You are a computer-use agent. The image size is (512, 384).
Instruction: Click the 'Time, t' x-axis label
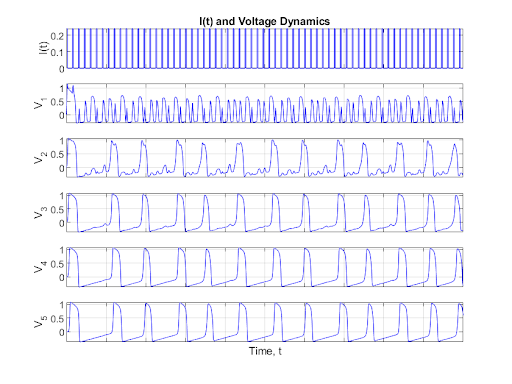point(265,351)
